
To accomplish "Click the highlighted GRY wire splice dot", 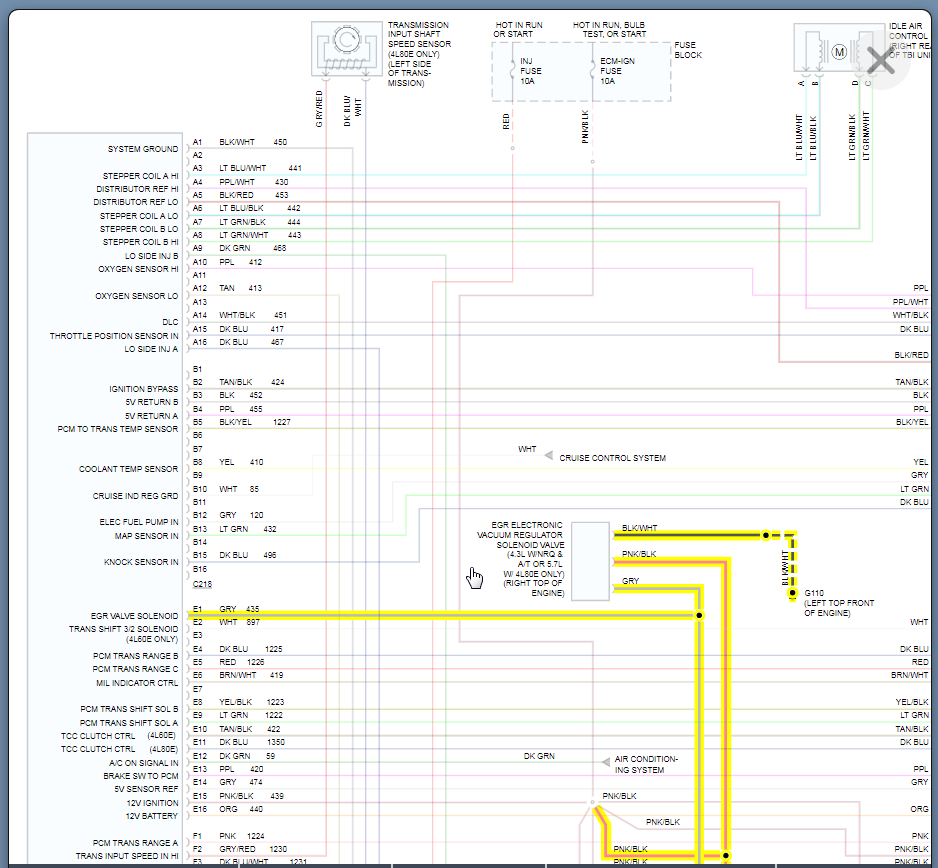I will coord(699,615).
